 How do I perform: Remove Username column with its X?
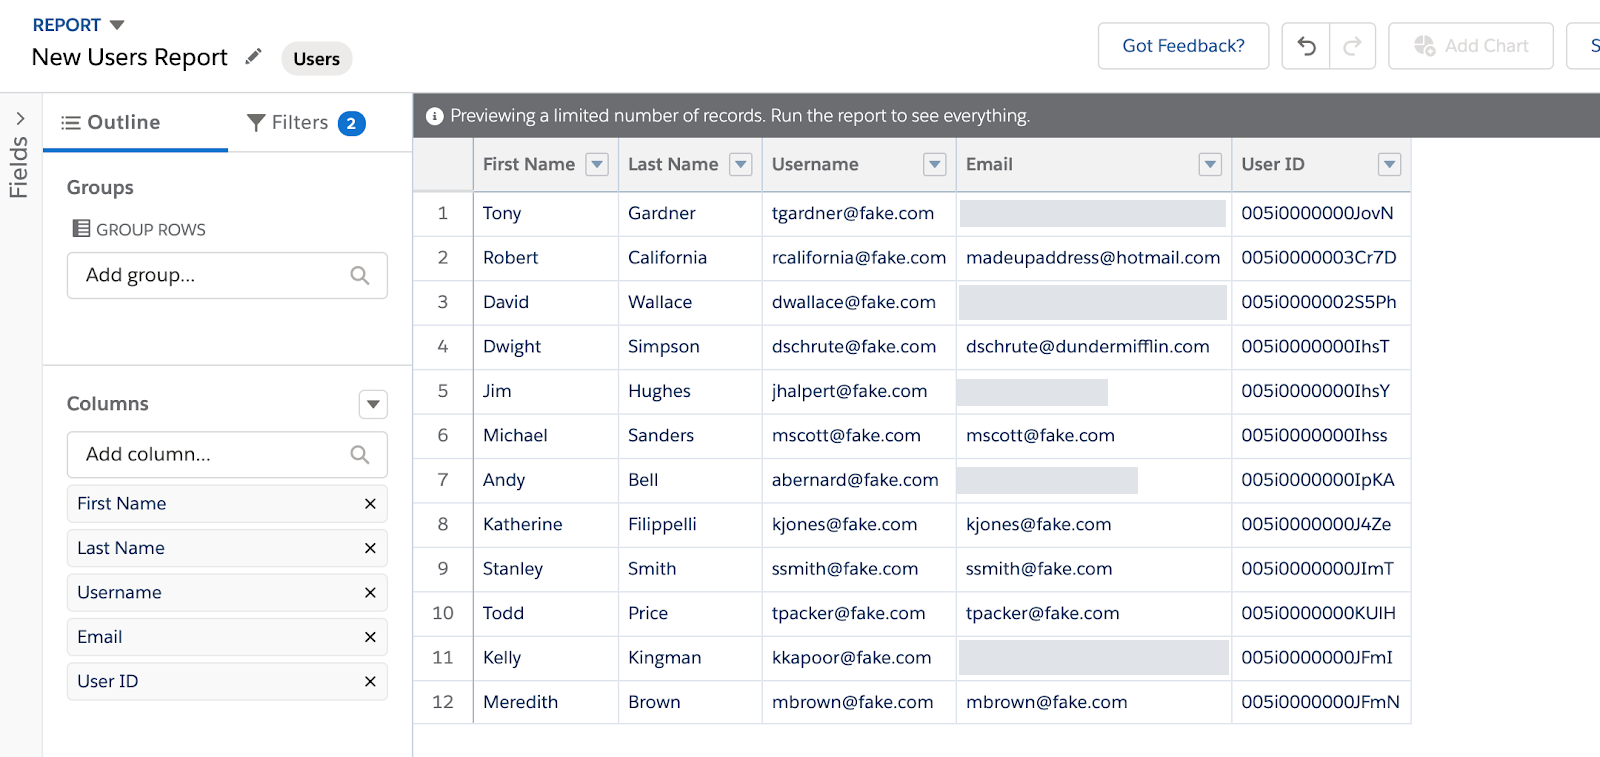coord(370,593)
